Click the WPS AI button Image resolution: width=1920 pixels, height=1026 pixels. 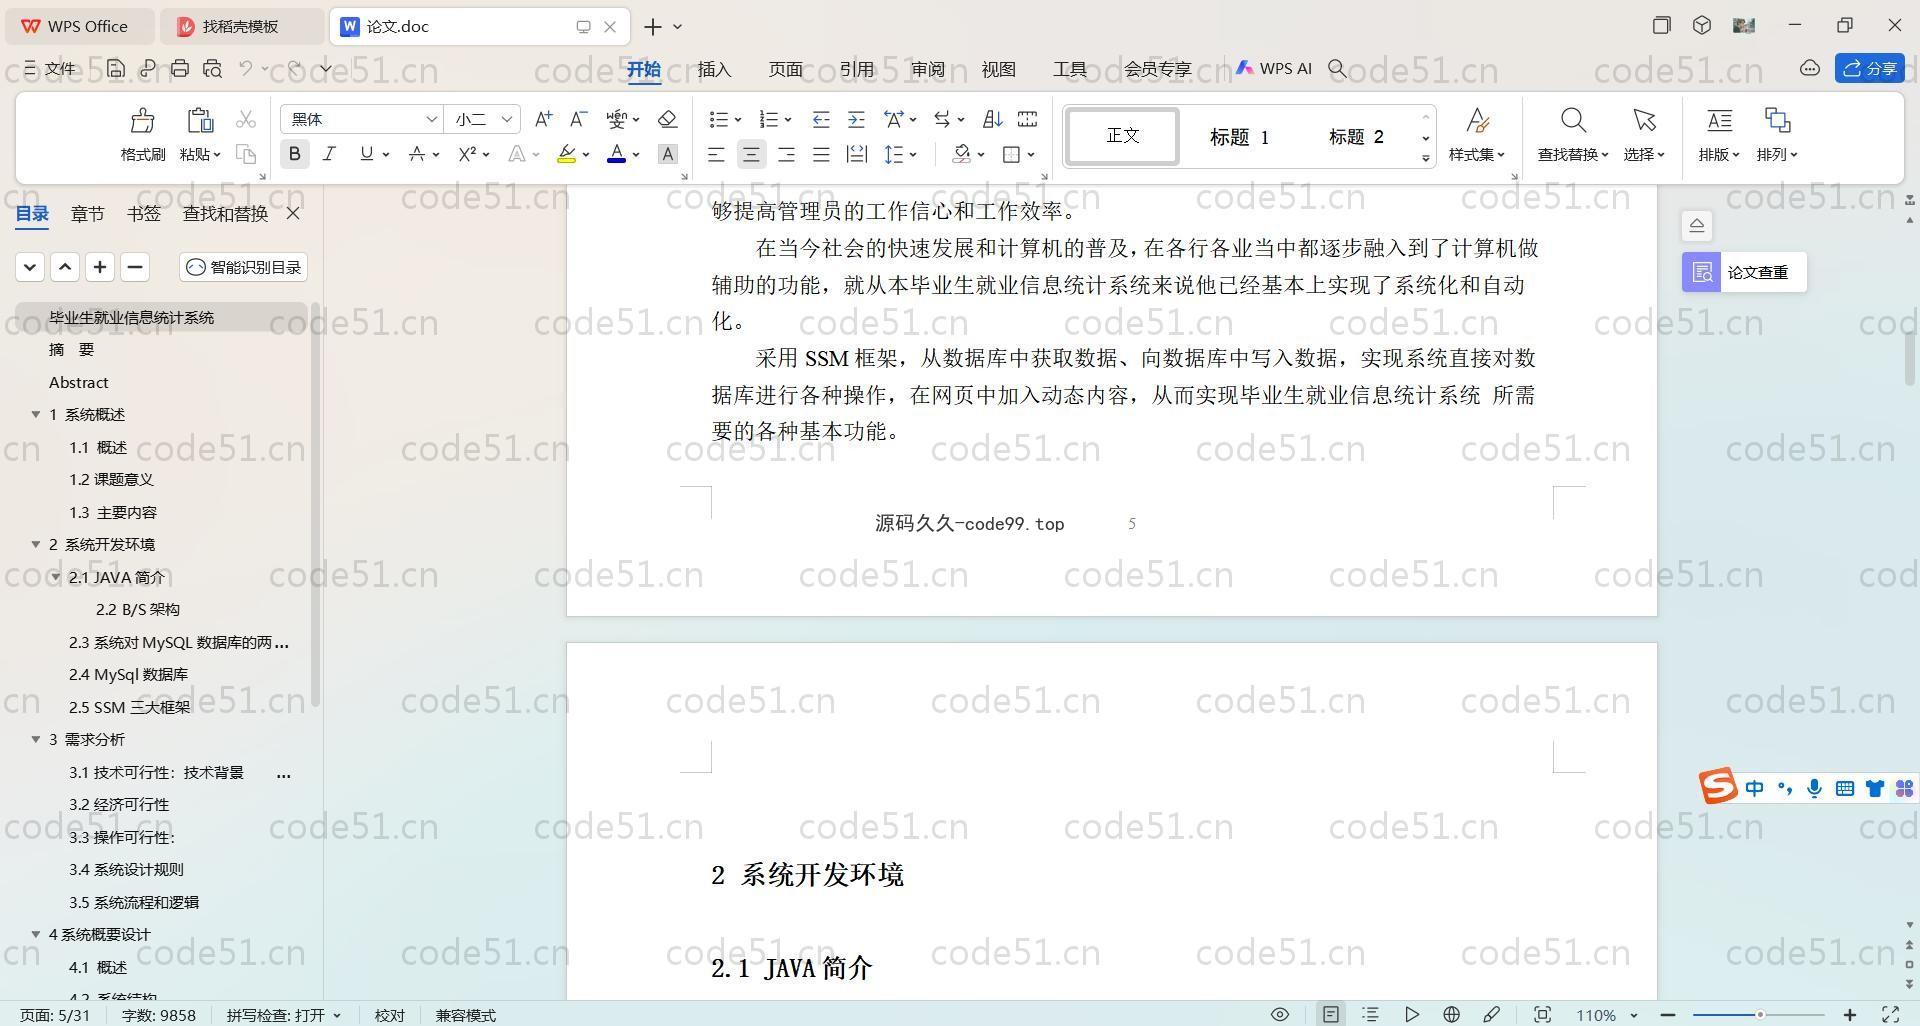tap(1273, 68)
